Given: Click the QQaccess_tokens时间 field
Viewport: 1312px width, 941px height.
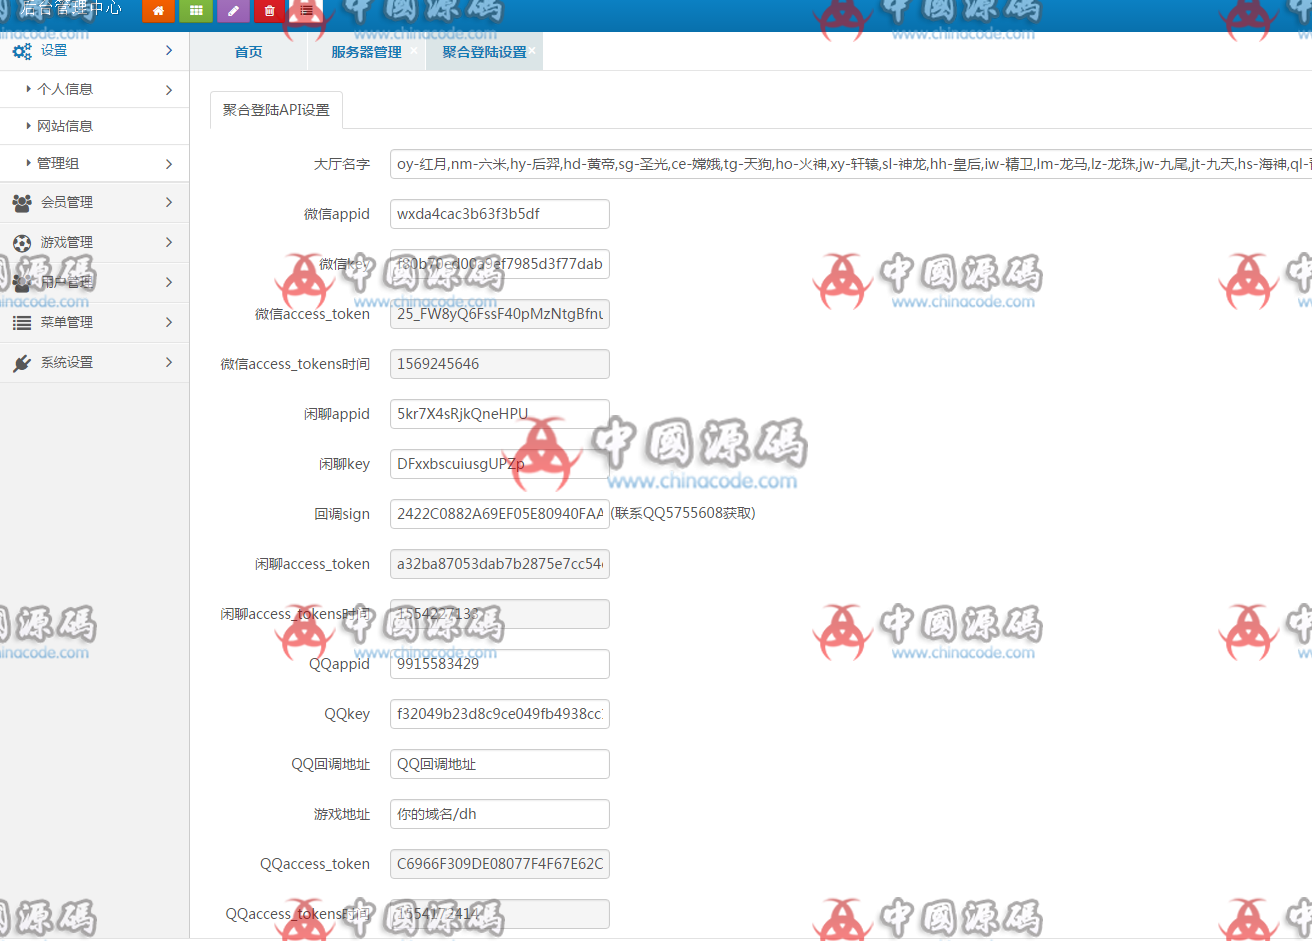Looking at the screenshot, I should [499, 914].
